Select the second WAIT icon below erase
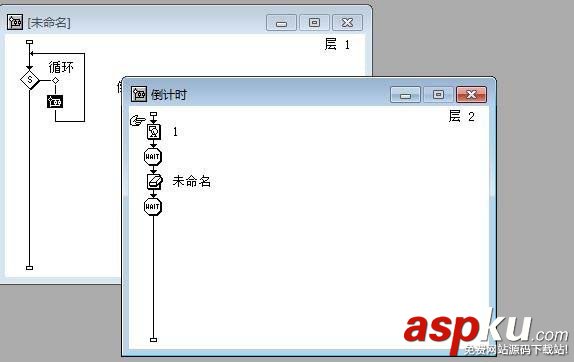This screenshot has width=574, height=362. pos(153,207)
